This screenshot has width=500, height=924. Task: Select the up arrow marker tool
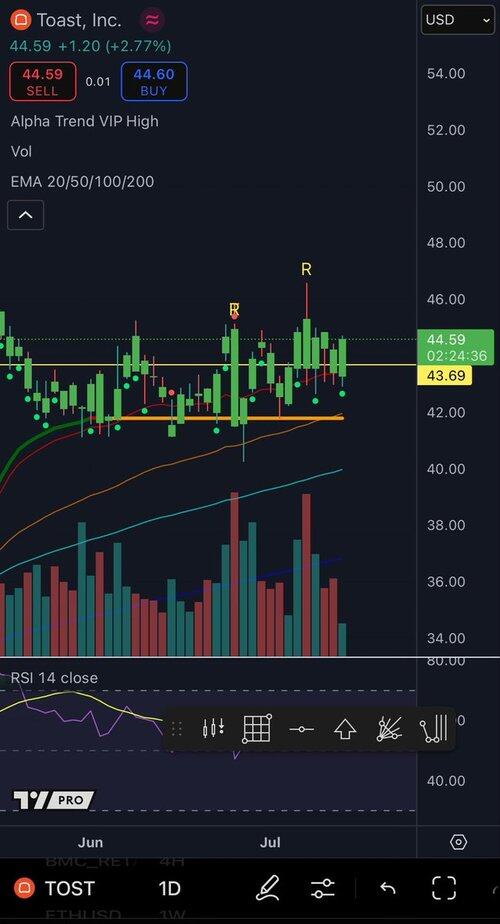[346, 730]
